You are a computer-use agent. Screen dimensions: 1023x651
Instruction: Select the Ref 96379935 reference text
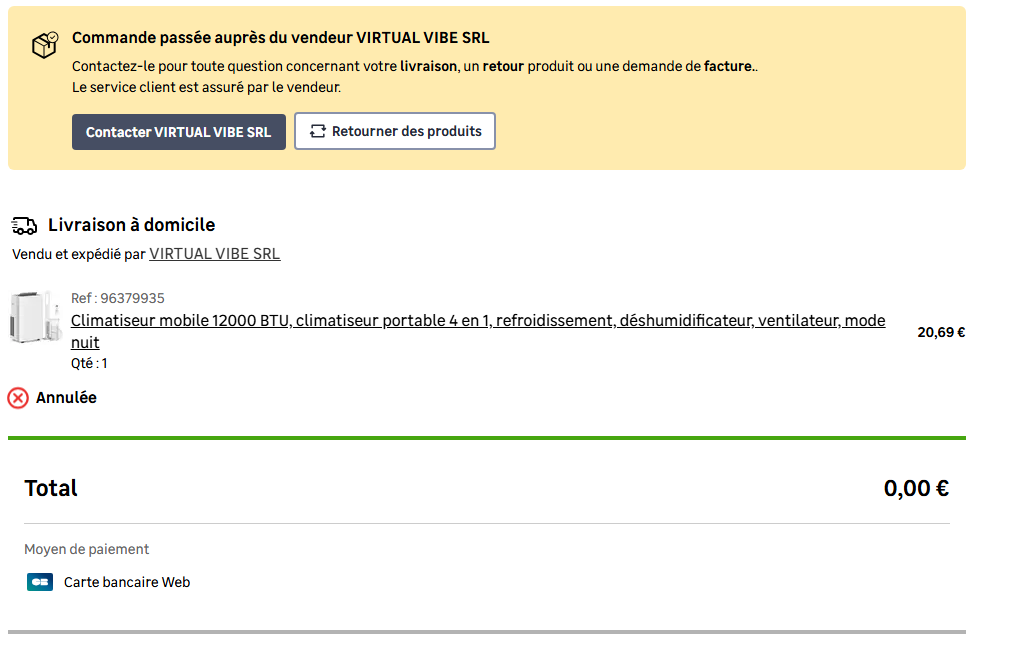point(117,298)
